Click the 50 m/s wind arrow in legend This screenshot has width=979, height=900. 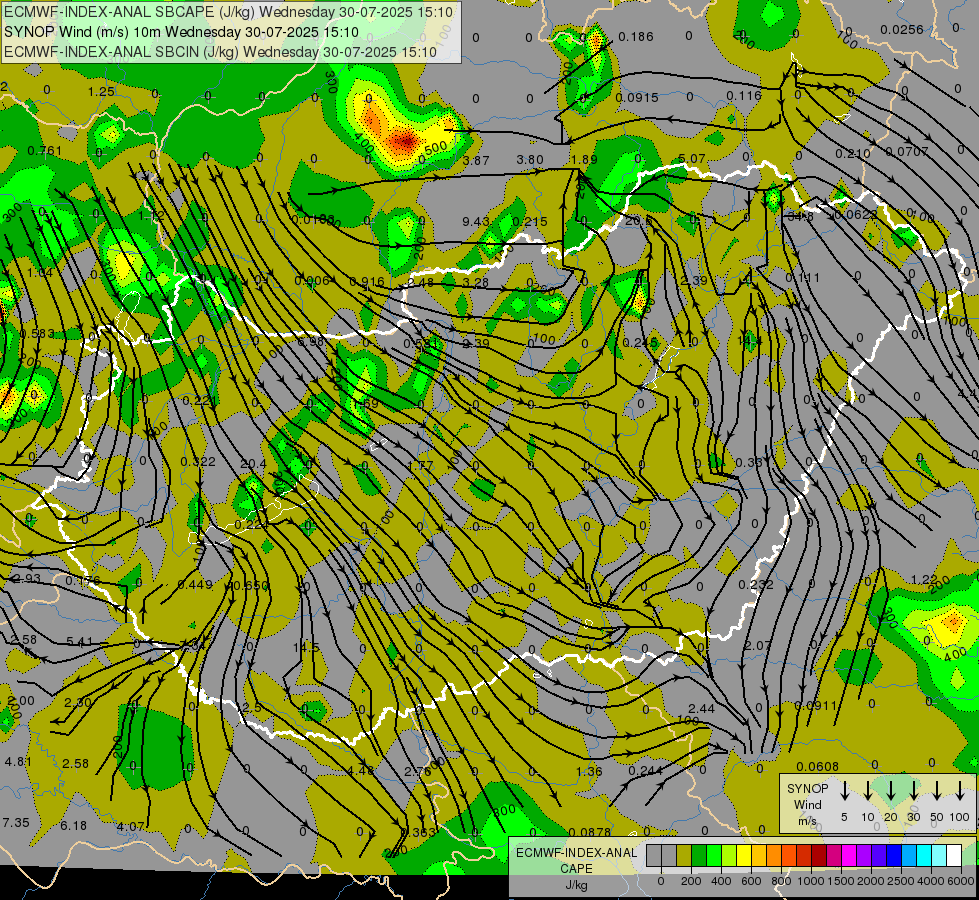pos(937,790)
